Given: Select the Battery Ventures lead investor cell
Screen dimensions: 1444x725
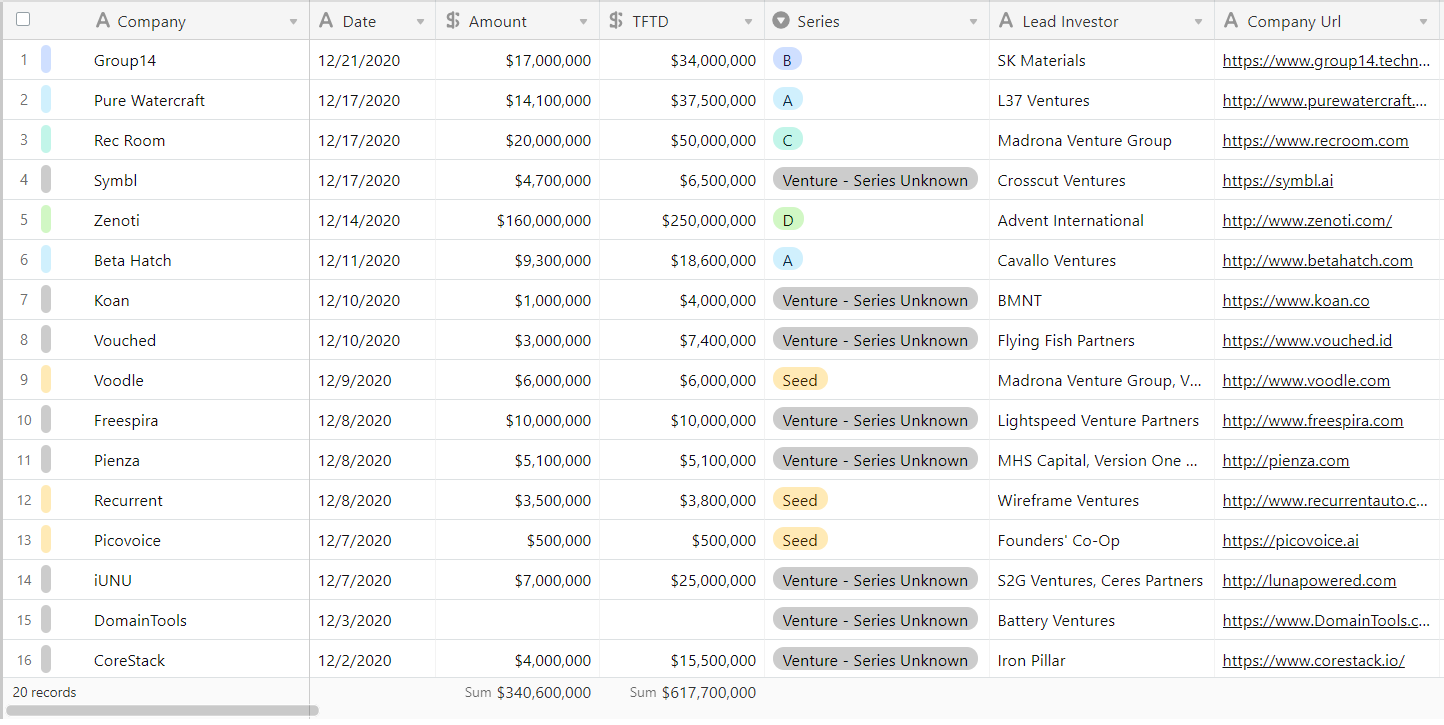Looking at the screenshot, I should click(1102, 620).
